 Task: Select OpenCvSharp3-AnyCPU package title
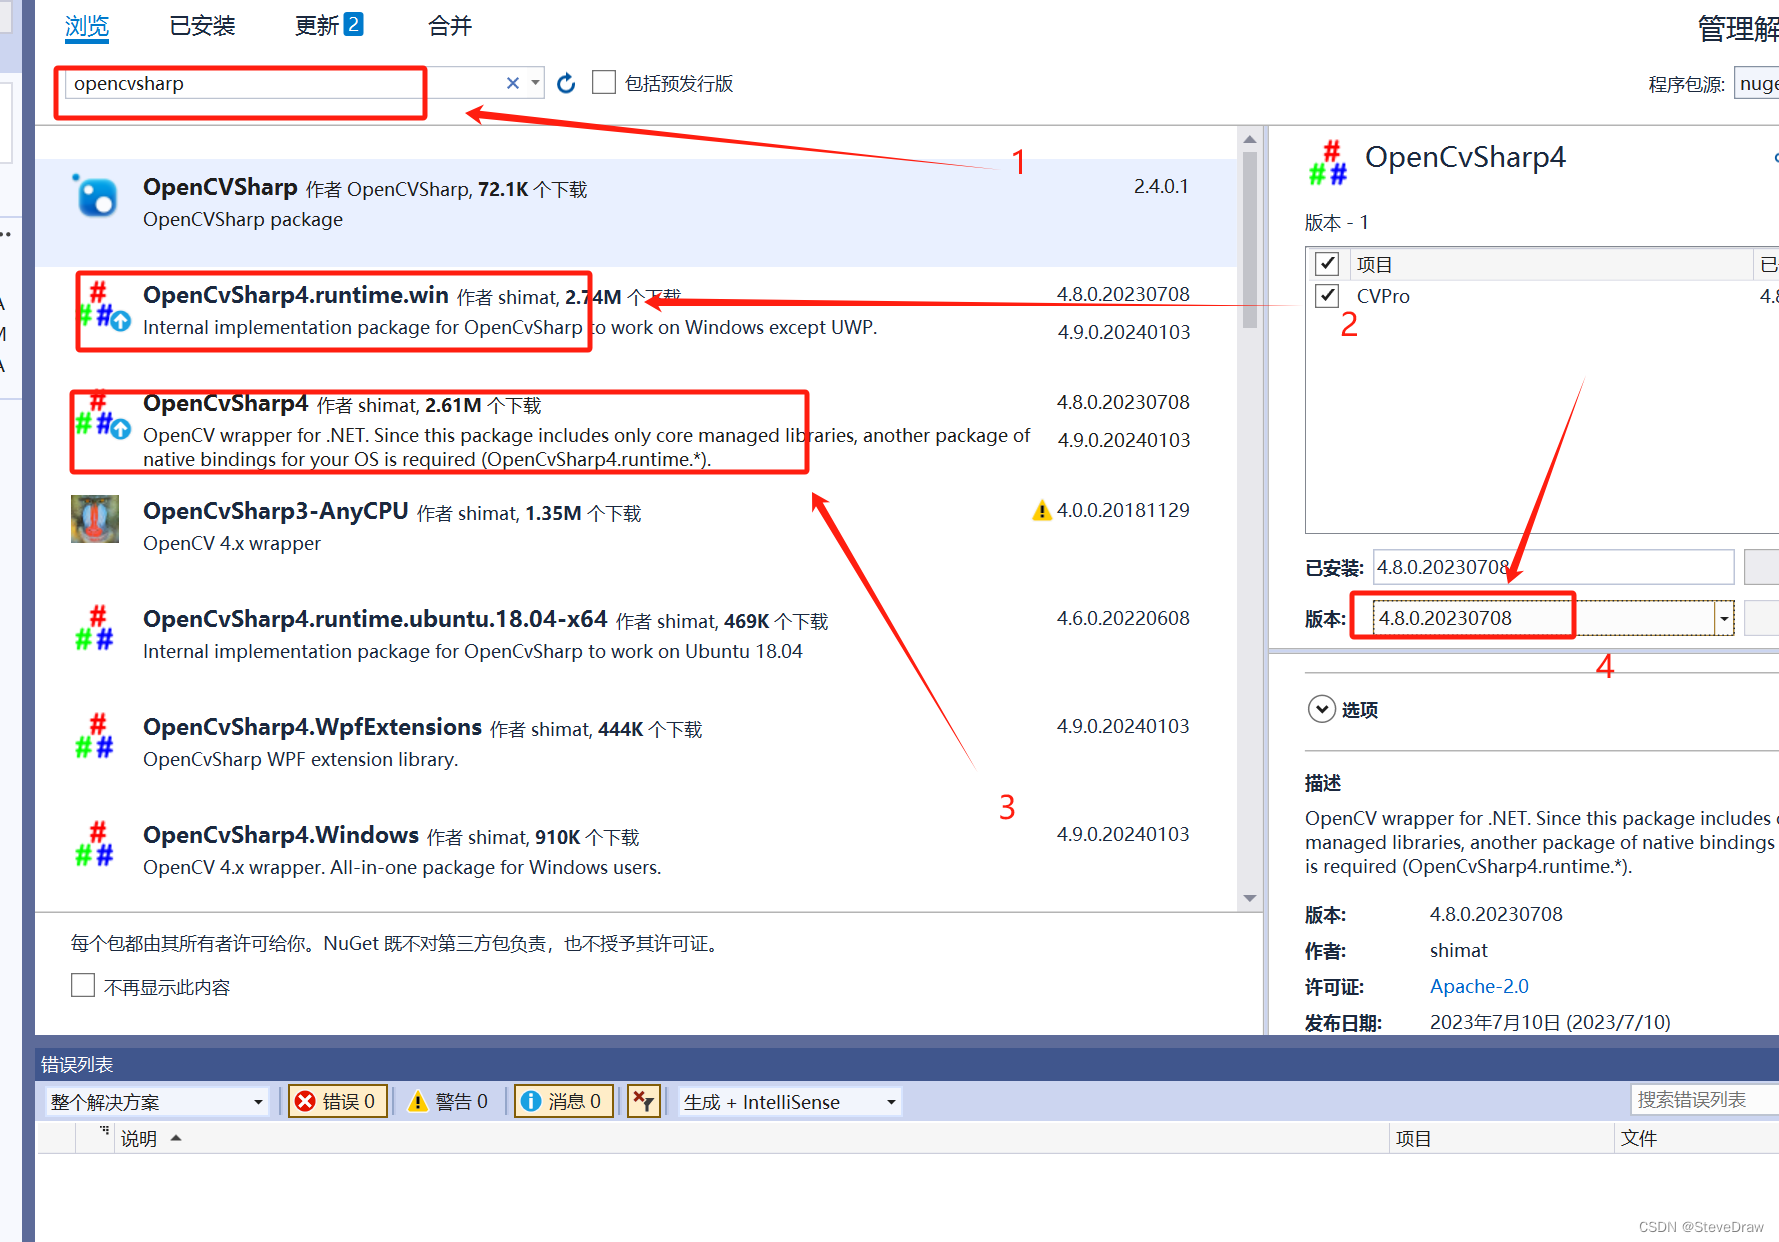tap(276, 511)
